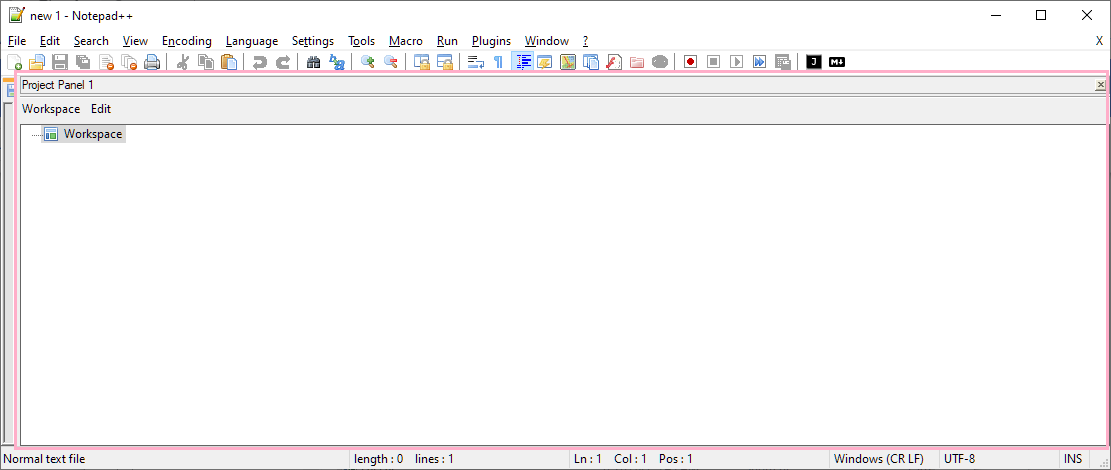Open Project Panel's Edit menu

[x=101, y=109]
